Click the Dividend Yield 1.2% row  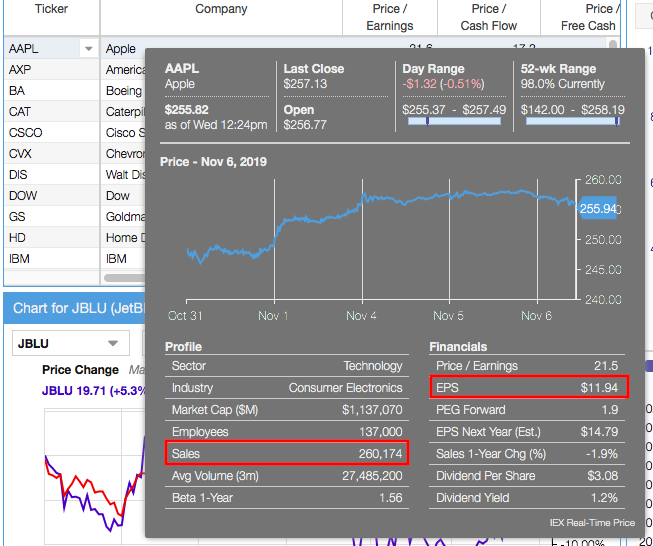coord(527,498)
